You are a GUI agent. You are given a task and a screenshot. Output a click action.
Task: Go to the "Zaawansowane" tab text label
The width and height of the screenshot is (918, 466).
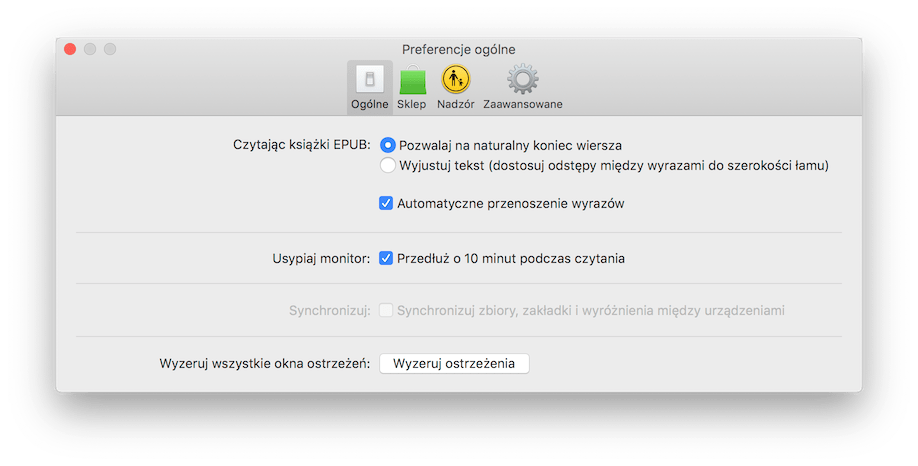coord(522,104)
